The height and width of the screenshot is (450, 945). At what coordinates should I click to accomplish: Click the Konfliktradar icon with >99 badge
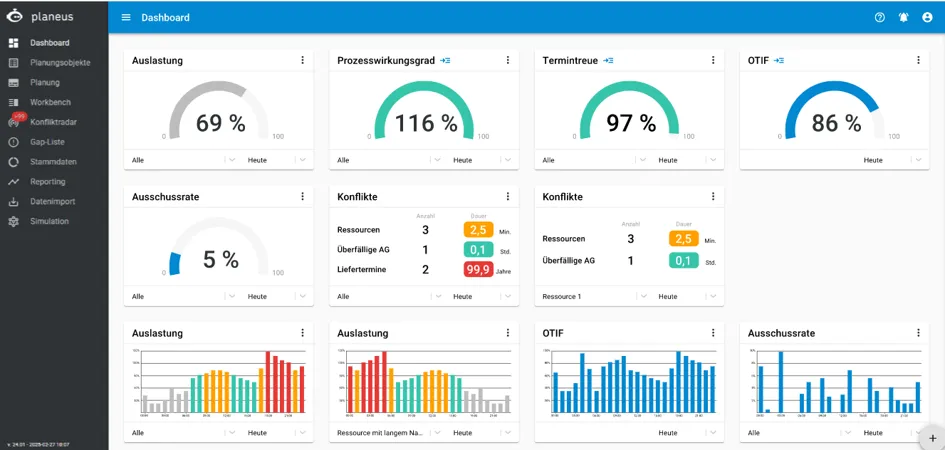pos(14,122)
